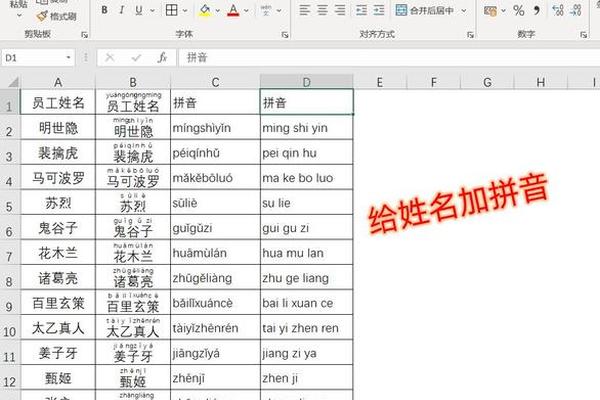The height and width of the screenshot is (400, 600).
Task: Open the Alignment (对齐方式) dialog launcher
Action: tap(470, 35)
